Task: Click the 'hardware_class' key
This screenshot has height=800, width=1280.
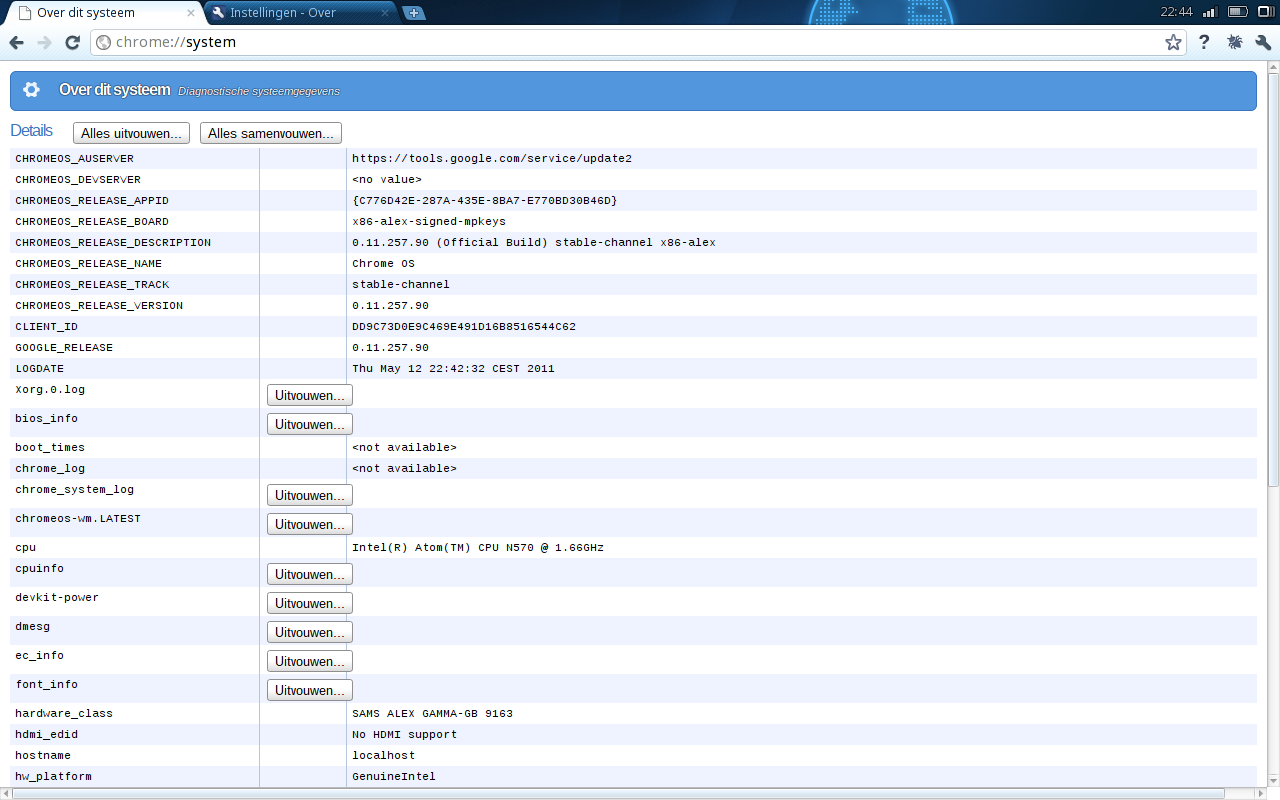Action: (x=64, y=713)
